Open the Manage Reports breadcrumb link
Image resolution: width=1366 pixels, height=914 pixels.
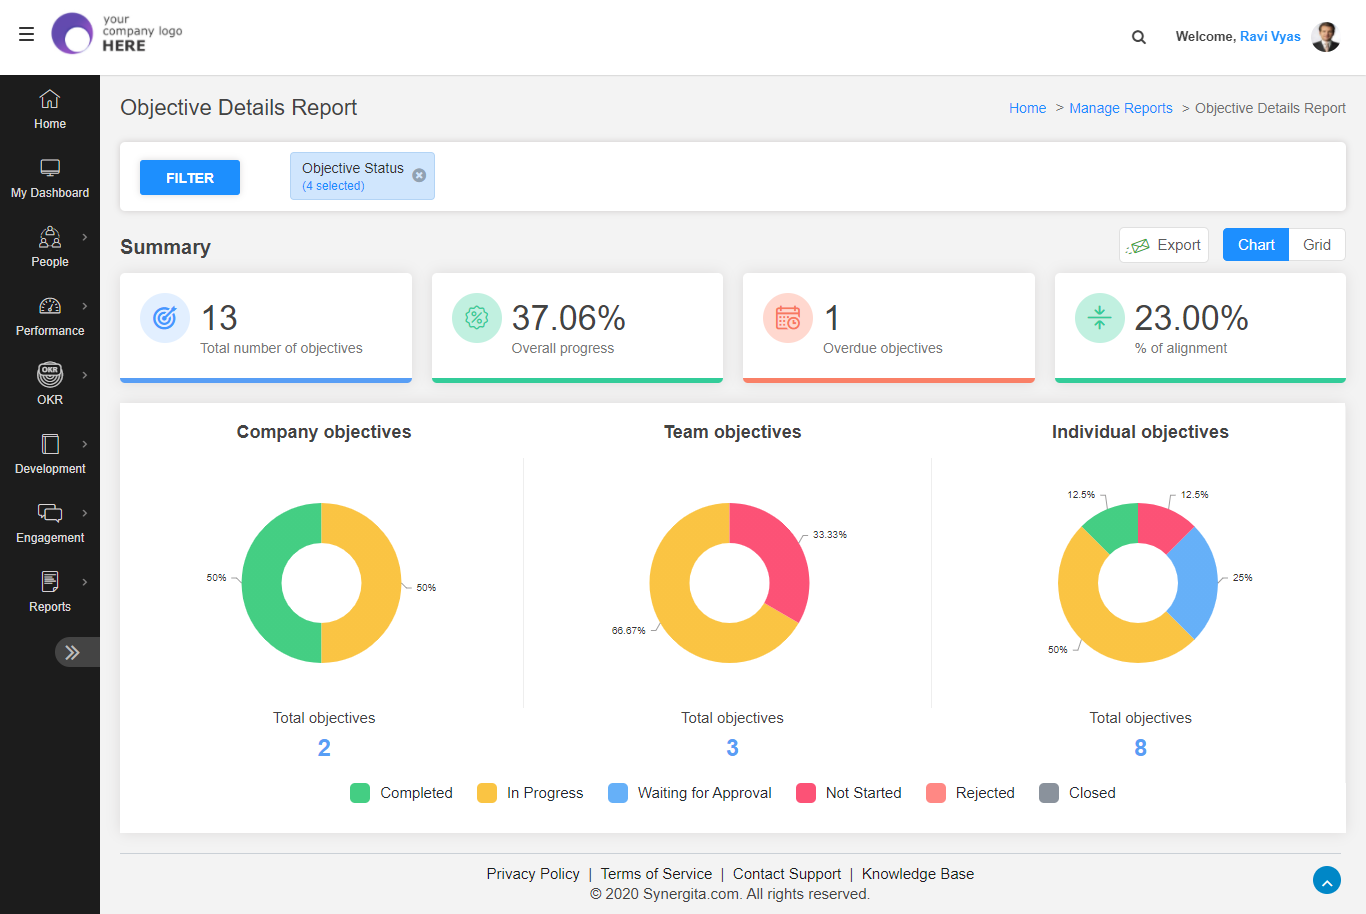[x=1120, y=108]
